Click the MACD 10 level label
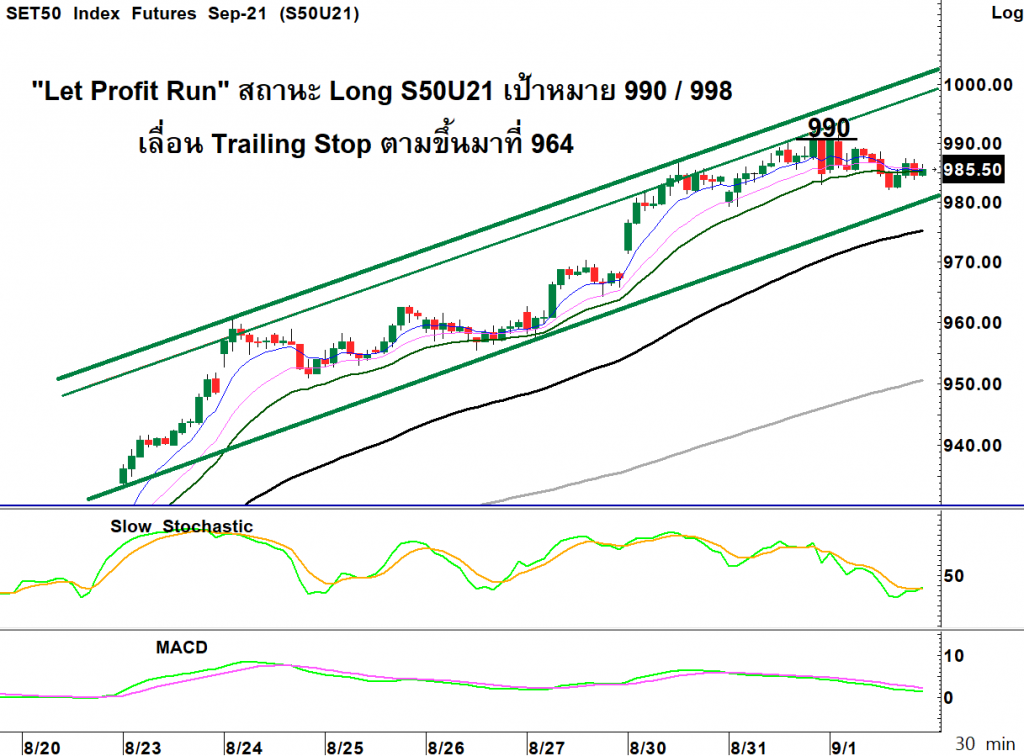 click(x=953, y=656)
